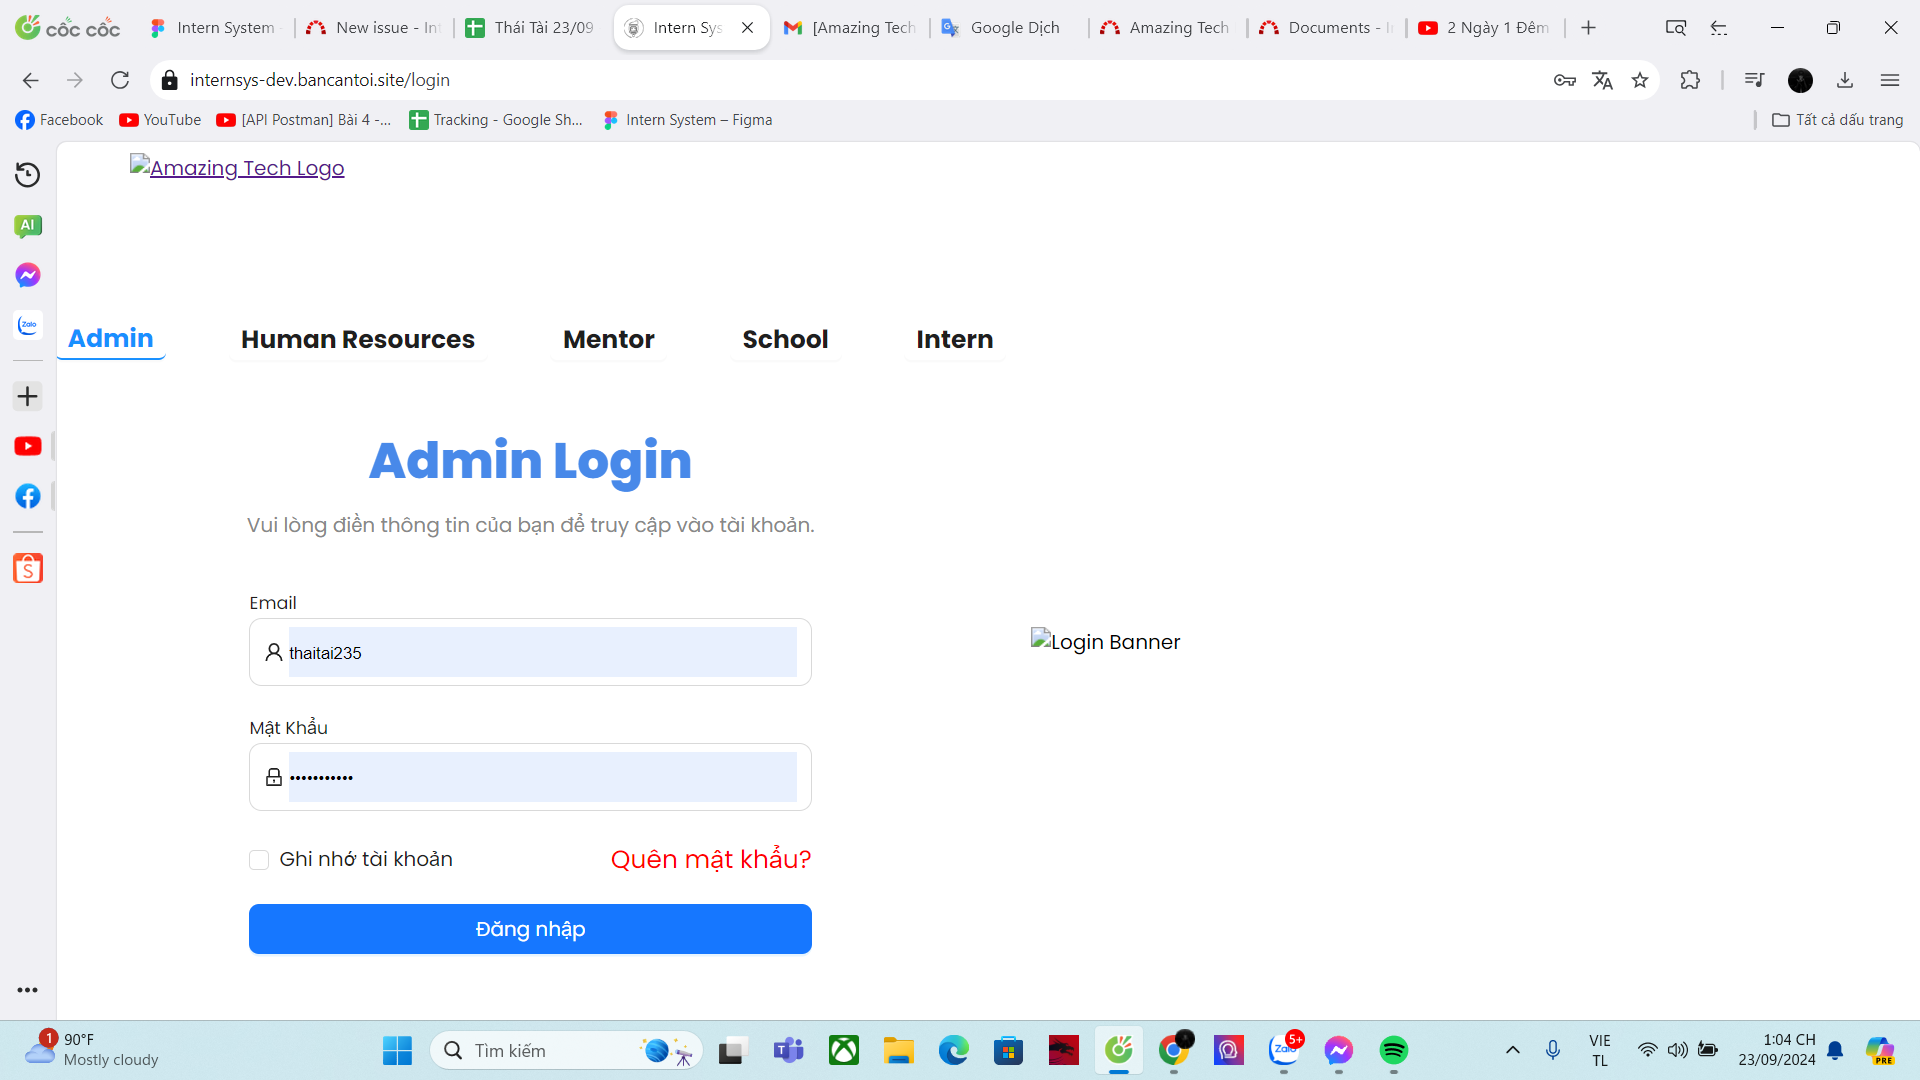Screen dimensions: 1920x1080
Task: Click the Email input field
Action: 542,653
